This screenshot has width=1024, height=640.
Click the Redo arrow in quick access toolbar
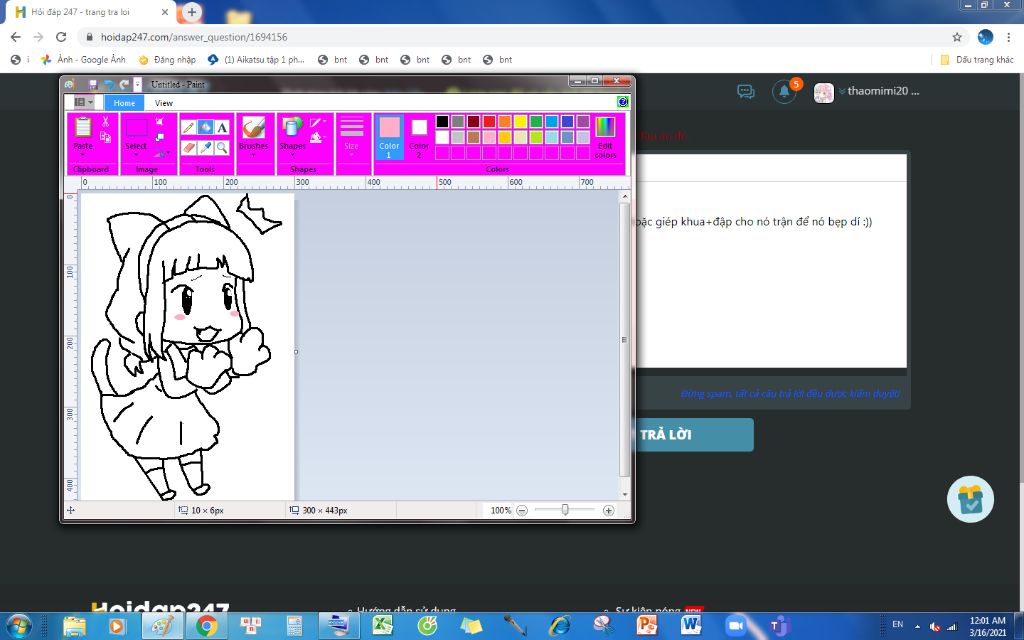pos(123,85)
